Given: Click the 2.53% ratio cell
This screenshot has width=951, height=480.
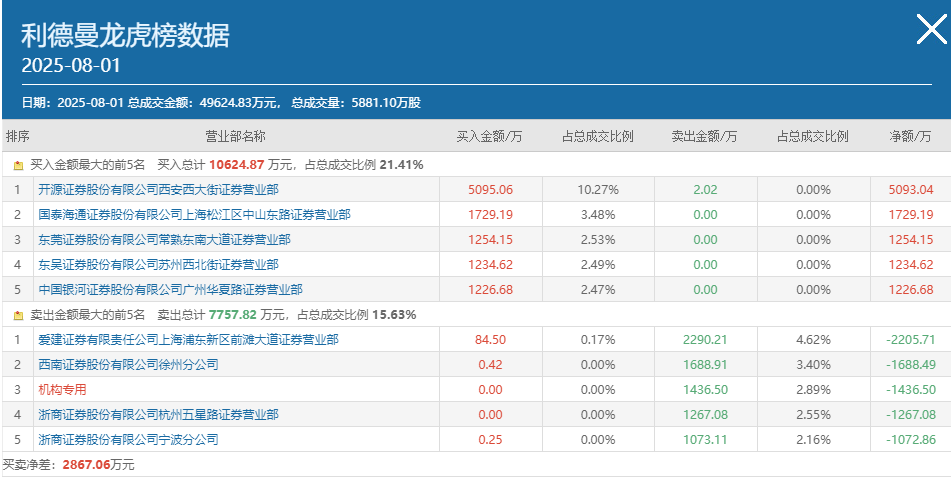Looking at the screenshot, I should tap(598, 239).
